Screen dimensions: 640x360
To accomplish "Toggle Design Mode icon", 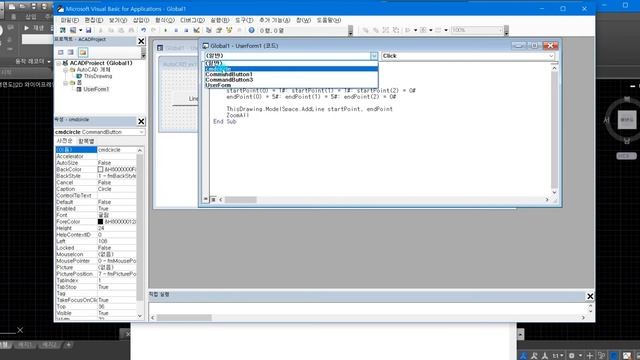I will coord(196,30).
